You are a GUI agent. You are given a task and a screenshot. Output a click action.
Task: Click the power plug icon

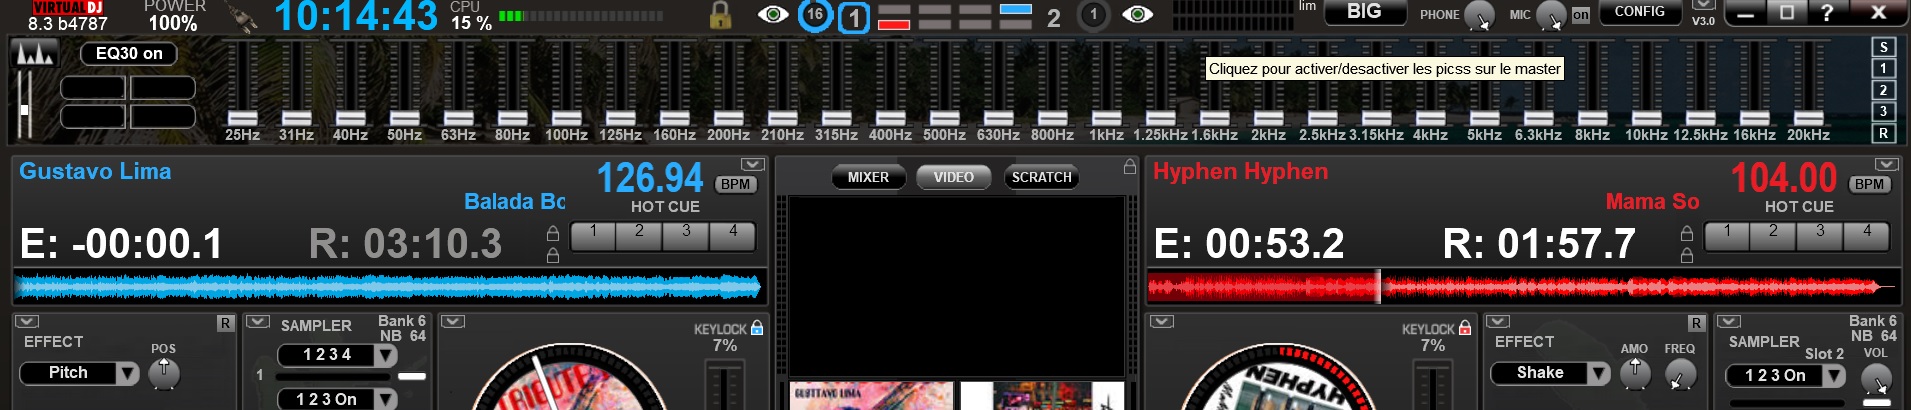243,17
